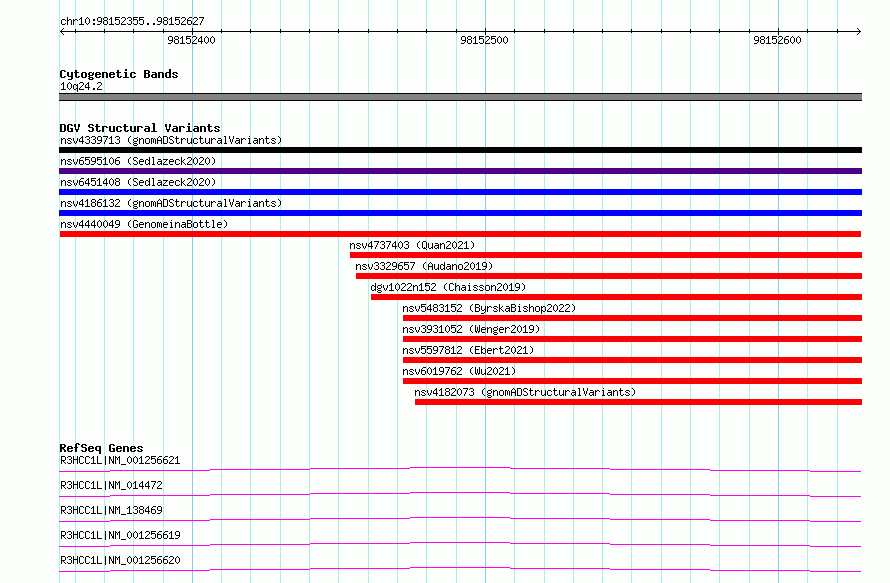Open variant nsv5483152 (ByrskaBishop2022) label
890x583 pixels.
tap(489, 308)
